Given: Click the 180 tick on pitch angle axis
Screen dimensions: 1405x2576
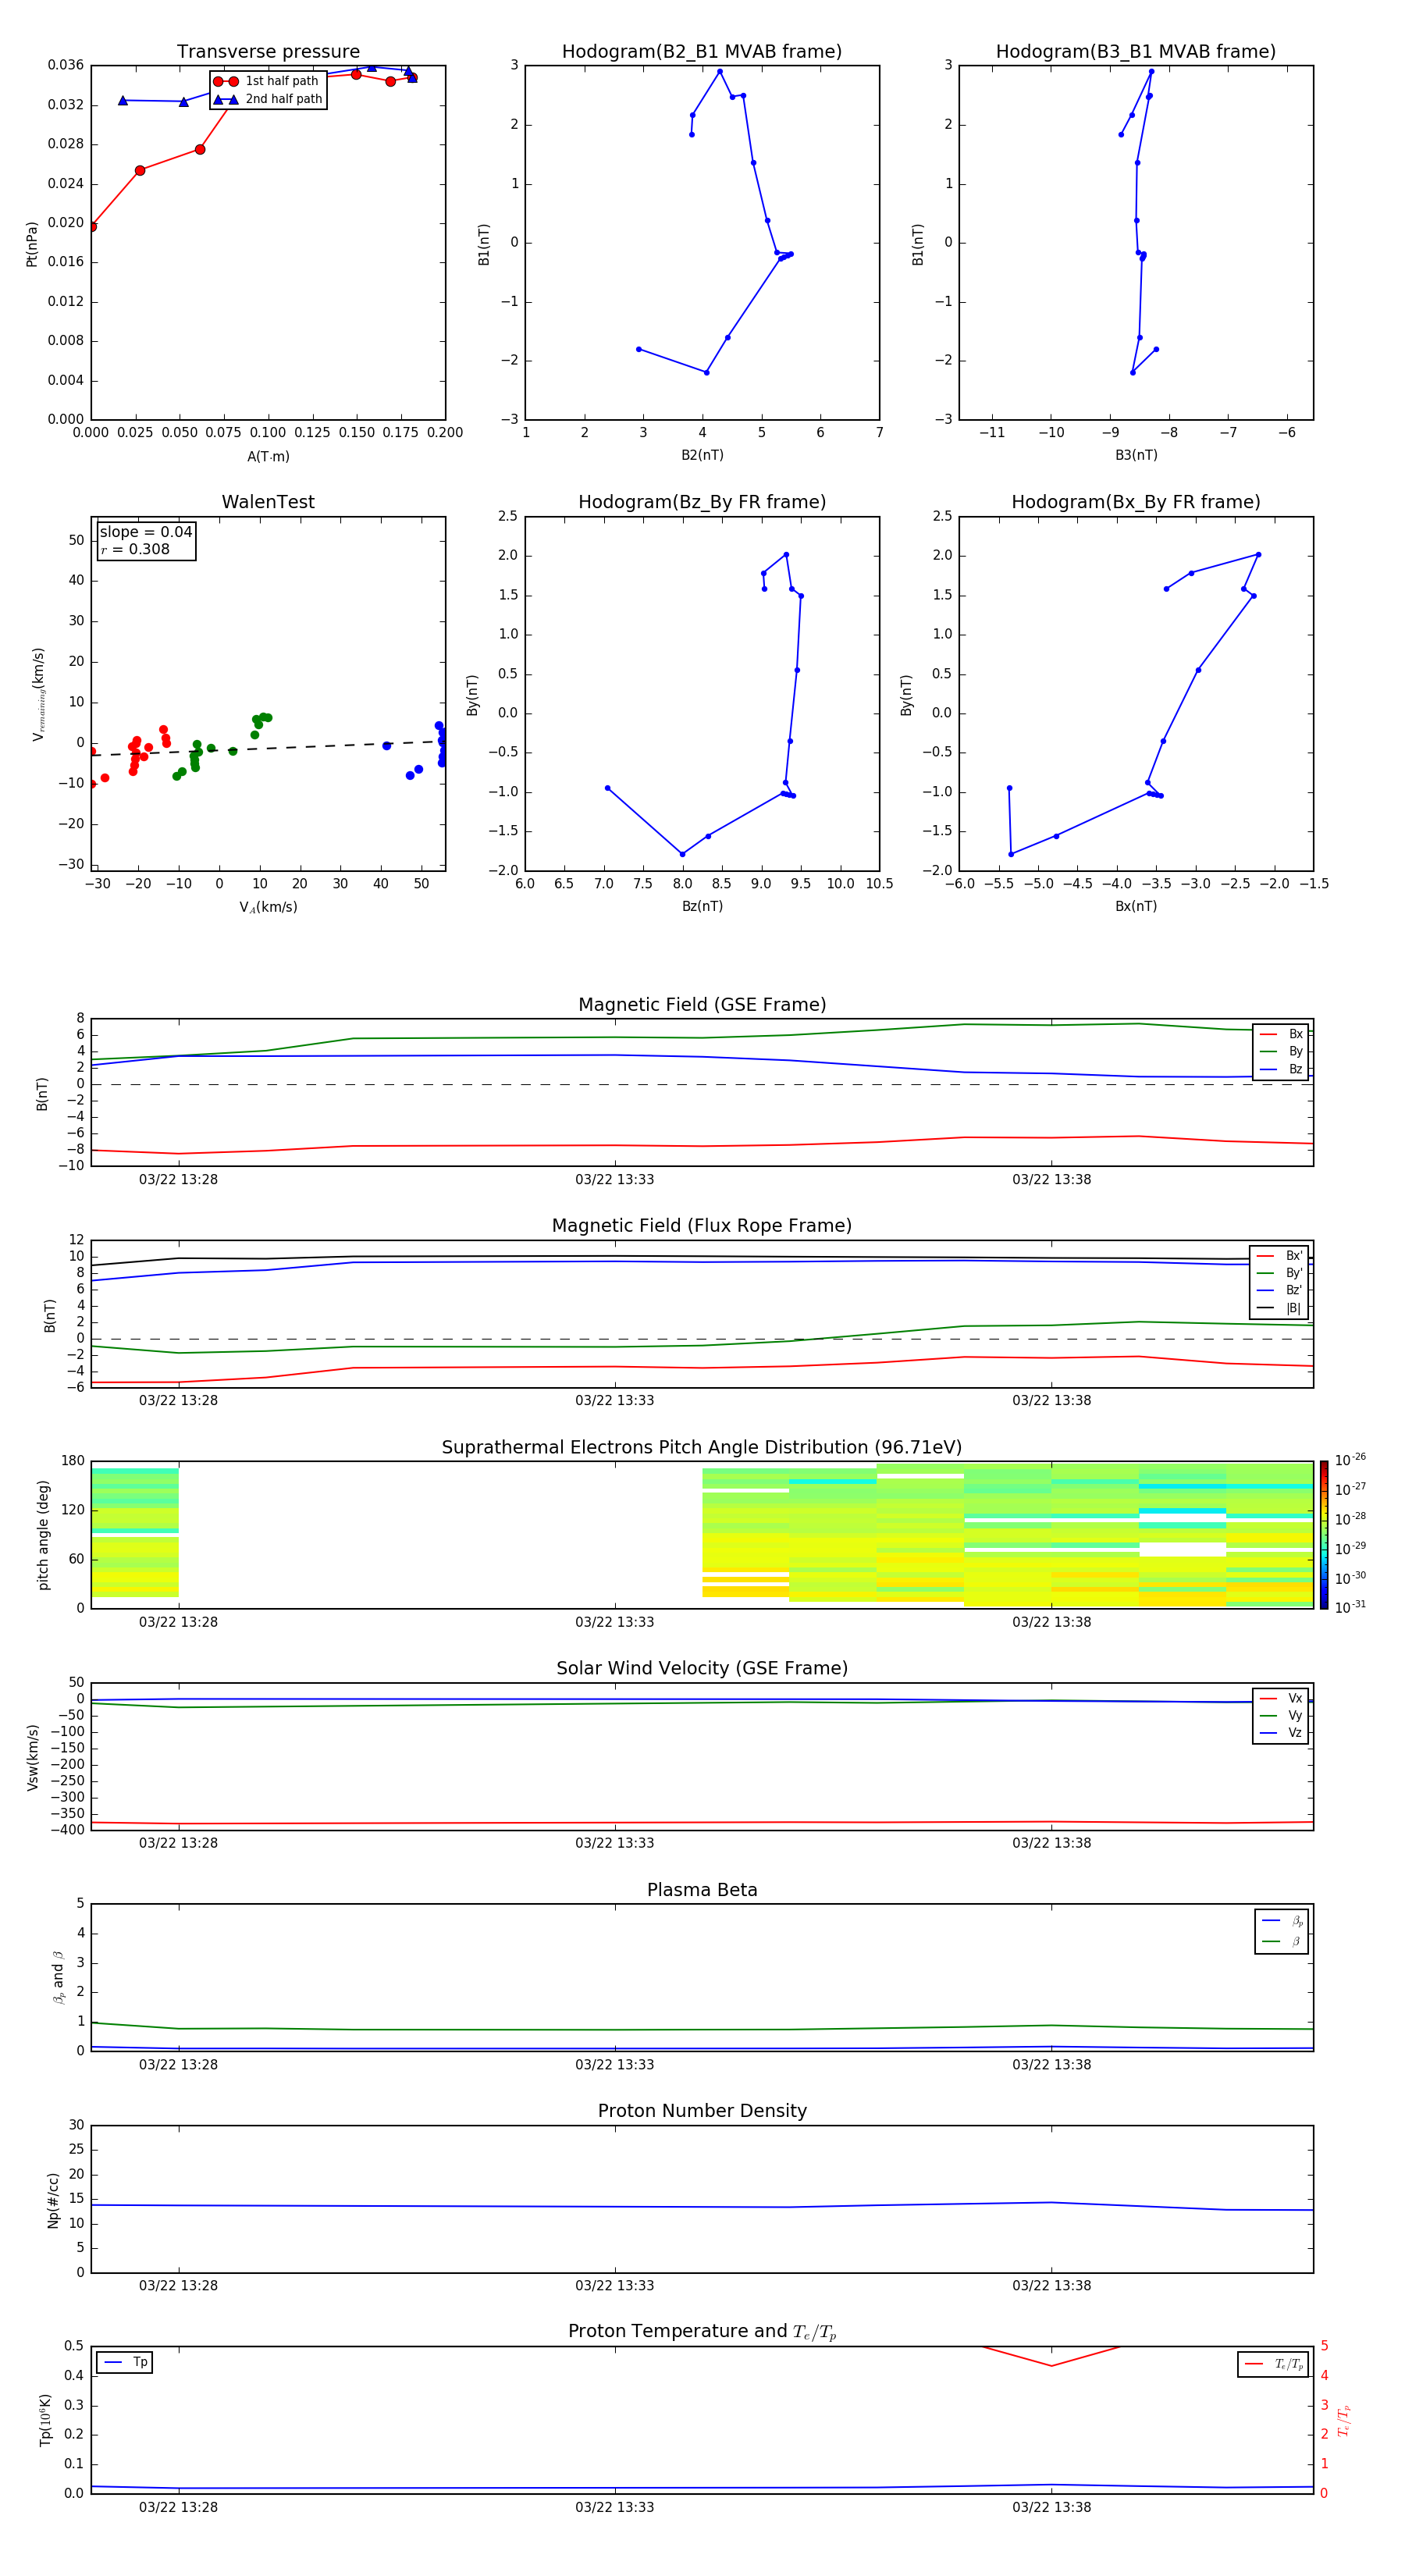Looking at the screenshot, I should point(73,1461).
